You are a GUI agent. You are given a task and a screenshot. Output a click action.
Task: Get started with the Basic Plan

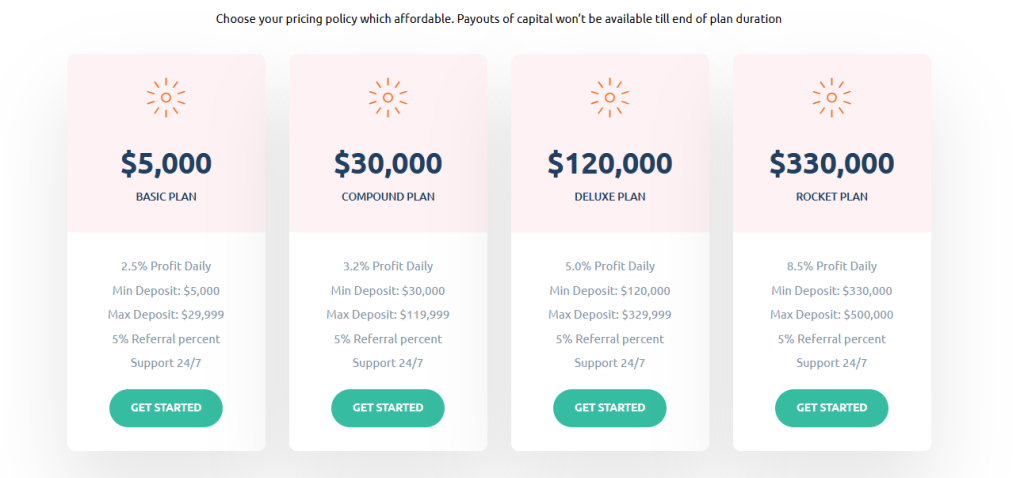(166, 408)
